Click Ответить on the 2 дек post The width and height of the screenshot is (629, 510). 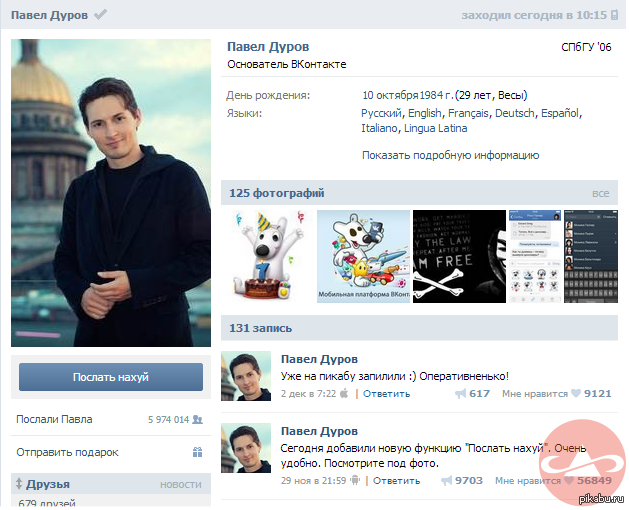coord(386,394)
